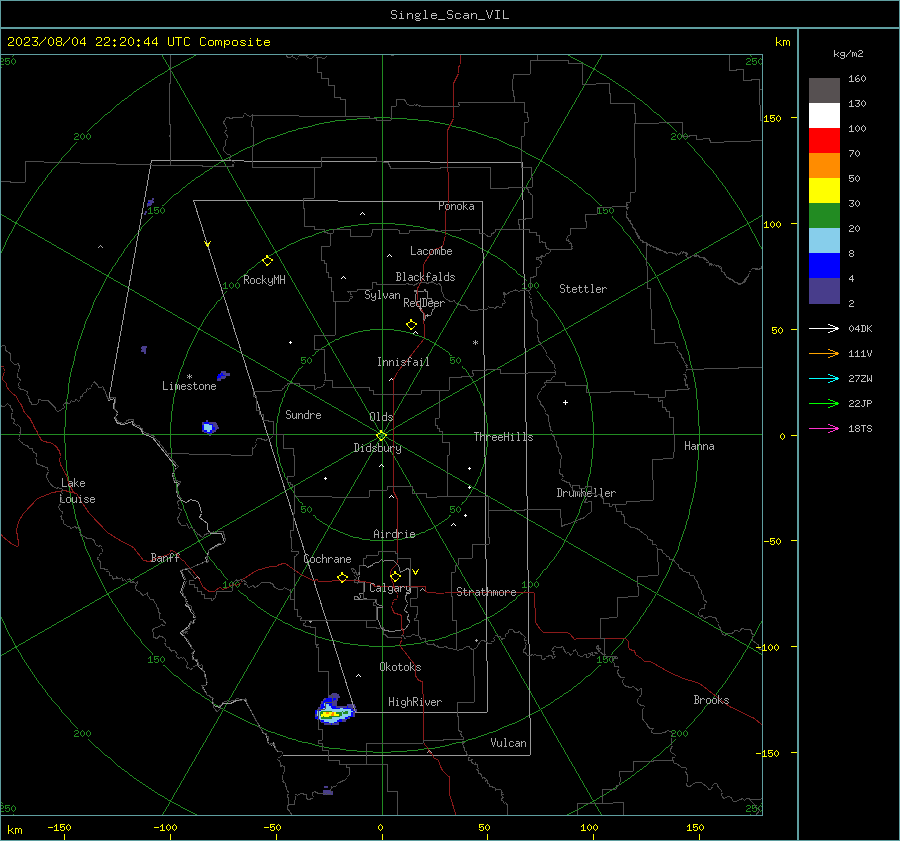Image resolution: width=900 pixels, height=841 pixels.
Task: Click the yellow diamond marker near RedDeer
Action: click(411, 324)
